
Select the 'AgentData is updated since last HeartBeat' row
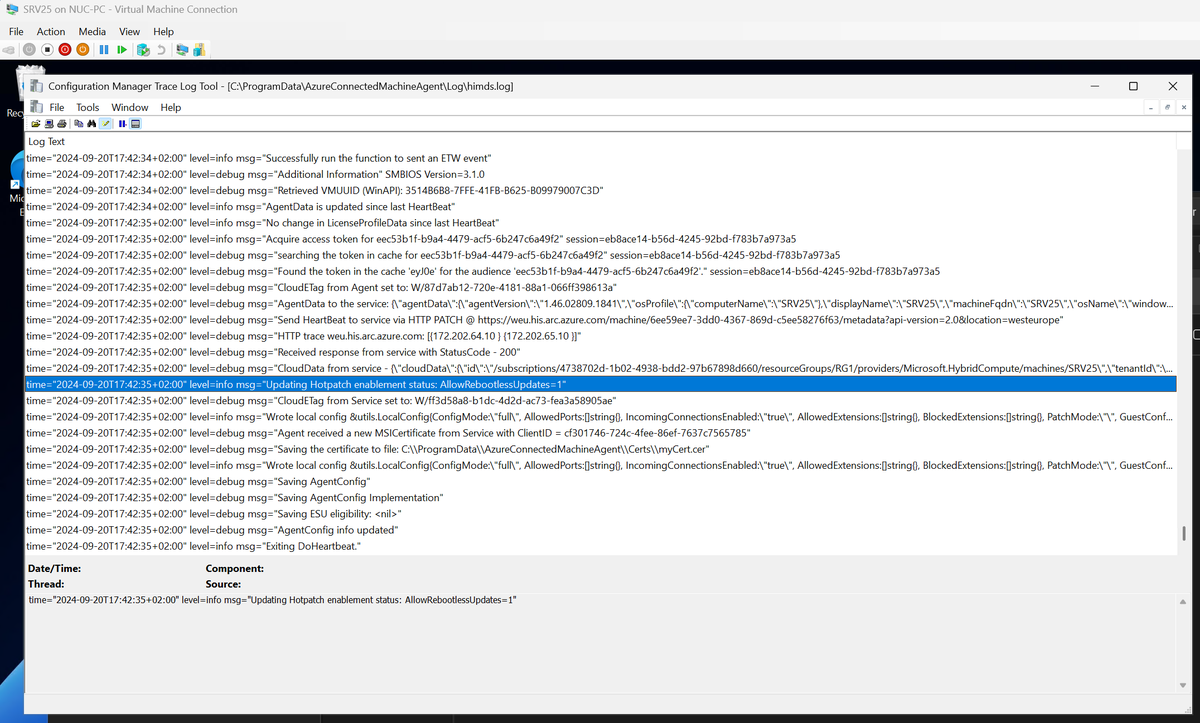(600, 206)
